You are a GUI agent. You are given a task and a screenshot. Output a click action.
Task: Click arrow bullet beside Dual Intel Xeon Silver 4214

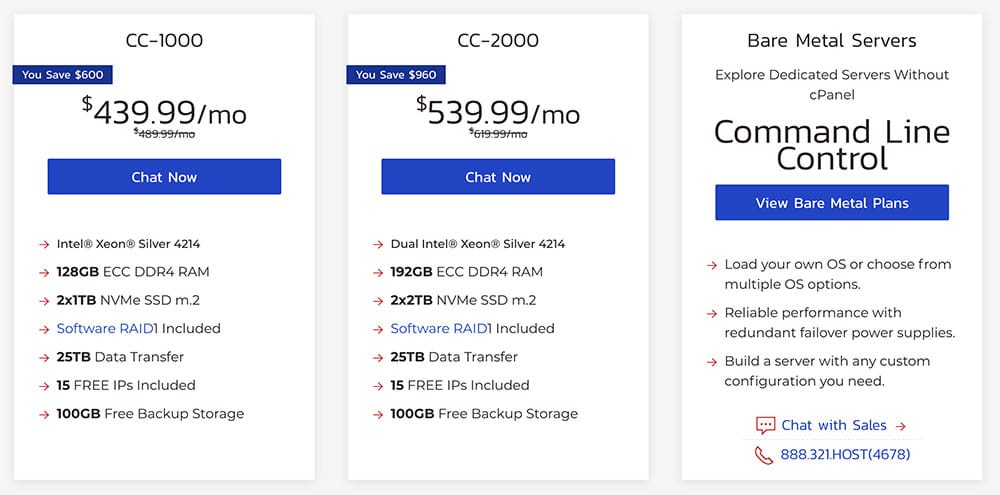tap(378, 244)
